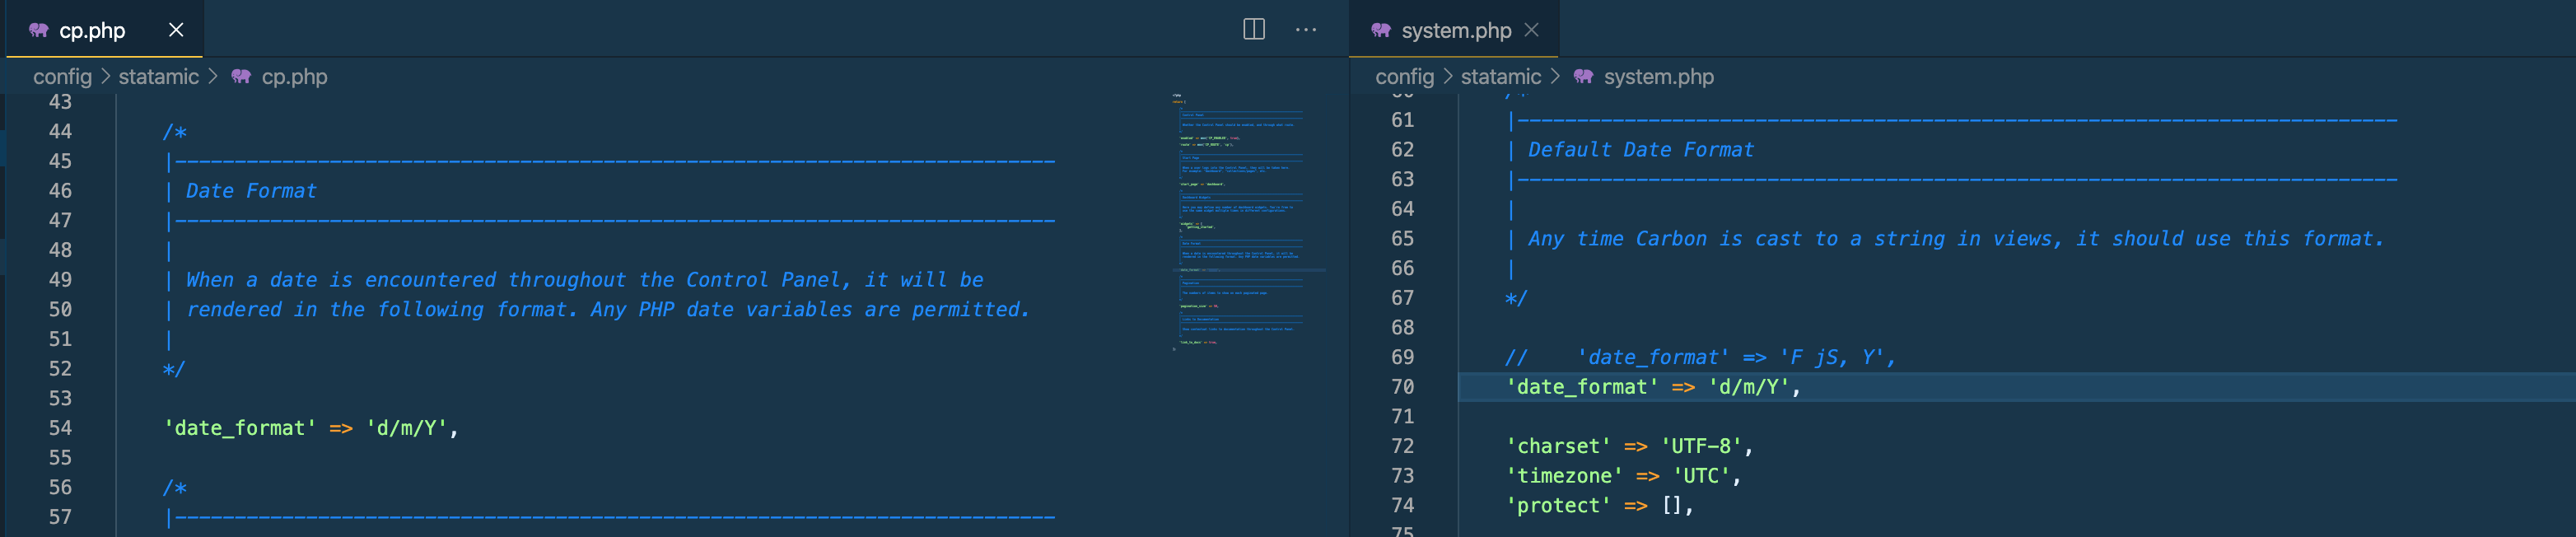Open the more actions ellipsis menu

click(x=1305, y=29)
